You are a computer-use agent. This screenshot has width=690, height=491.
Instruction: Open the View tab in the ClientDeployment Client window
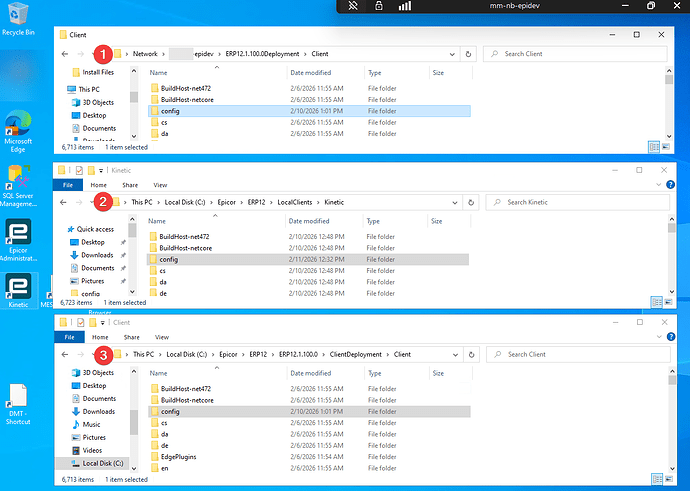point(162,337)
